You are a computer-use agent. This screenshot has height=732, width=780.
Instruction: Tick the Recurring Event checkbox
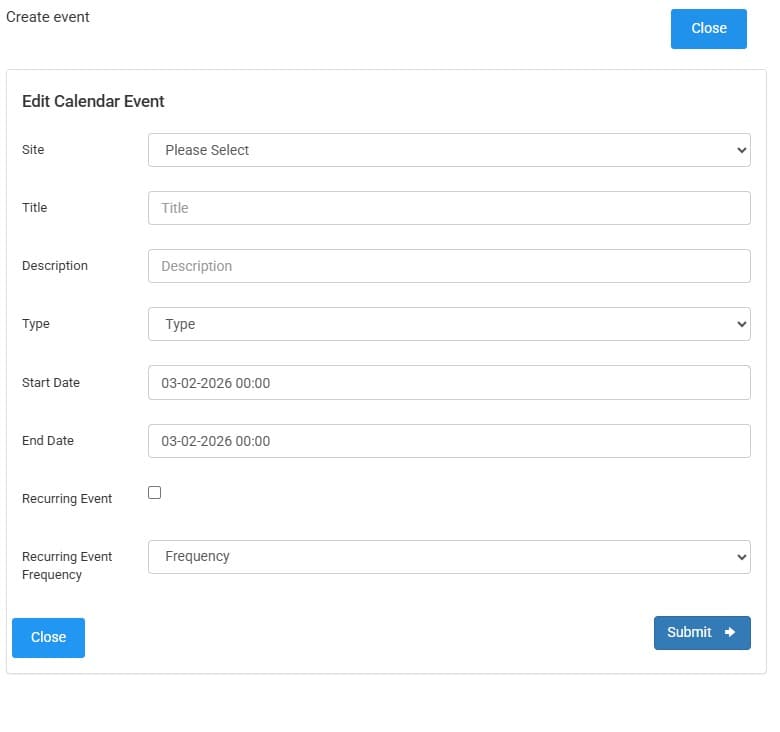coord(154,492)
